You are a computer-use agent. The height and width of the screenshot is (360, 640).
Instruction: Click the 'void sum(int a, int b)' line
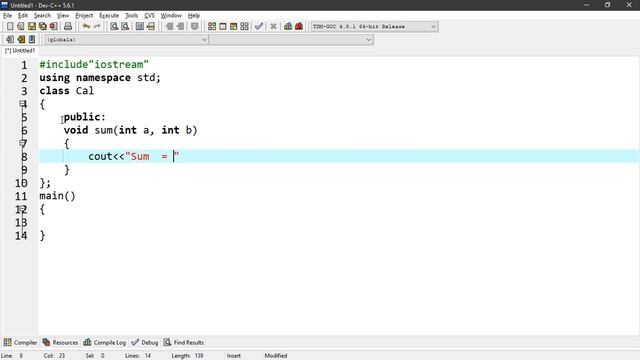click(x=131, y=130)
